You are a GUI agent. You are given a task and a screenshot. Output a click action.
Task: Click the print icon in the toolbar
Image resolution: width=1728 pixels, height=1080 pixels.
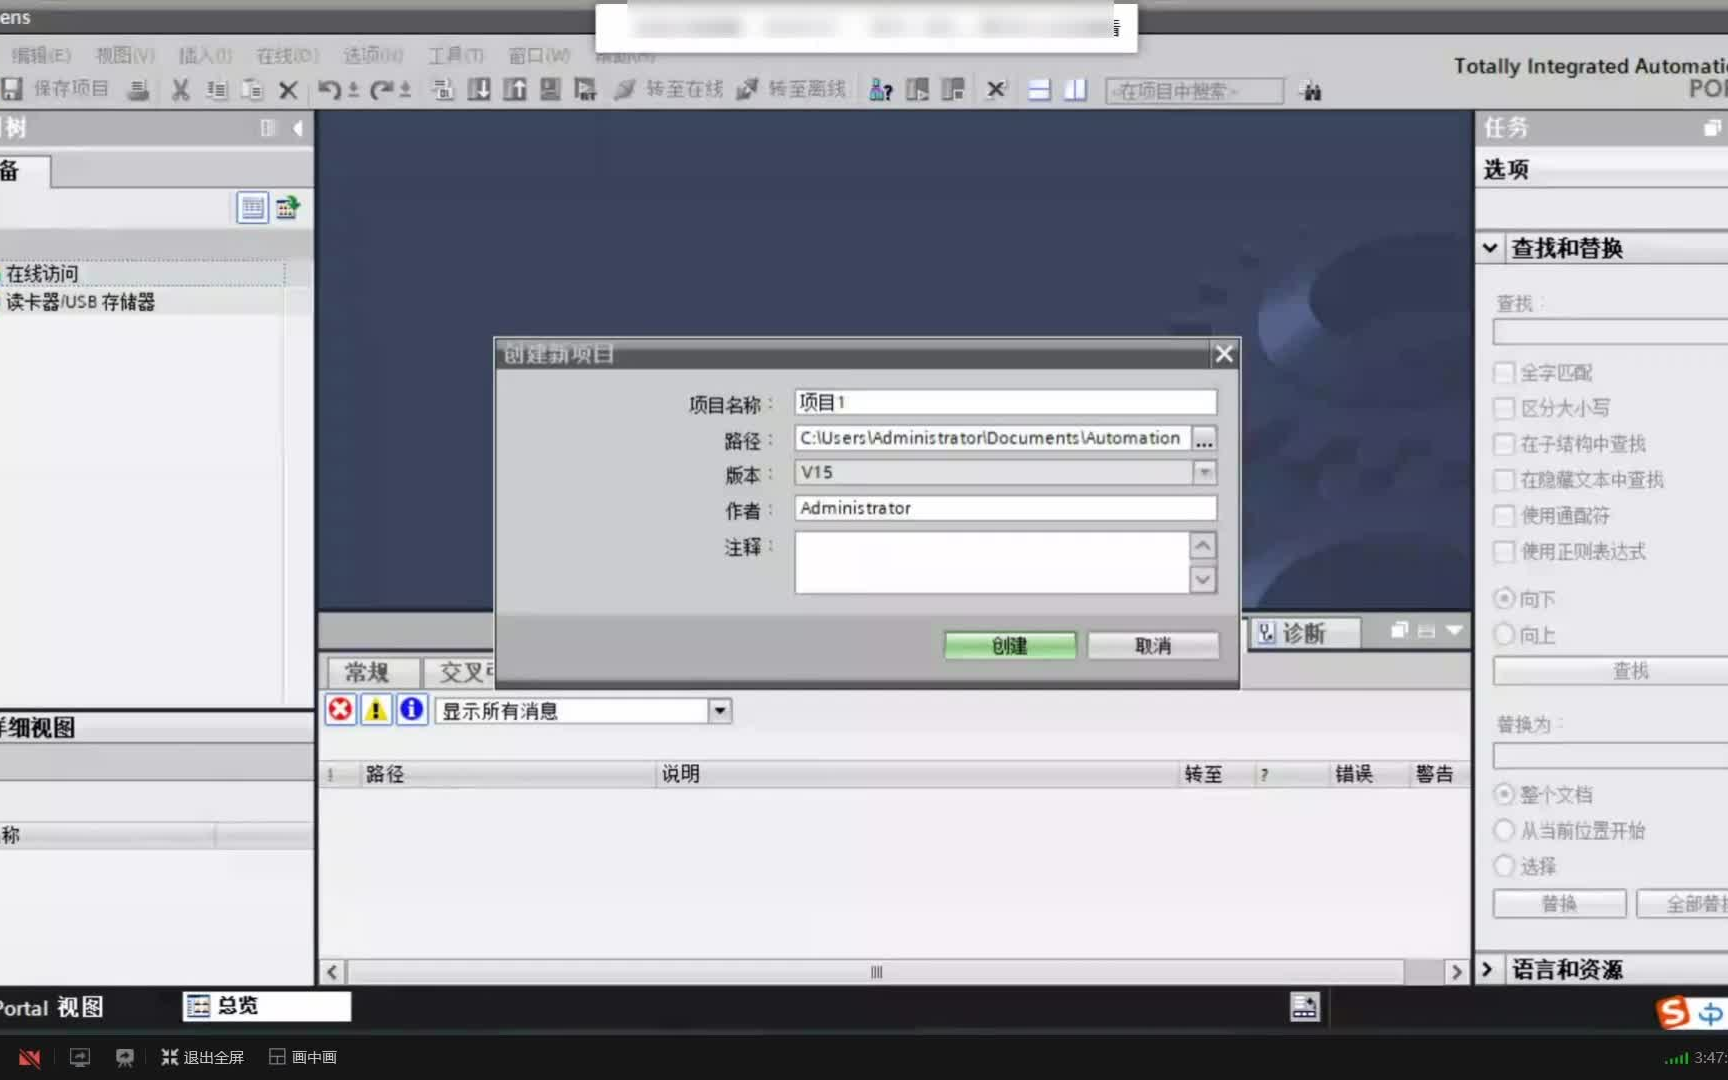[x=139, y=90]
